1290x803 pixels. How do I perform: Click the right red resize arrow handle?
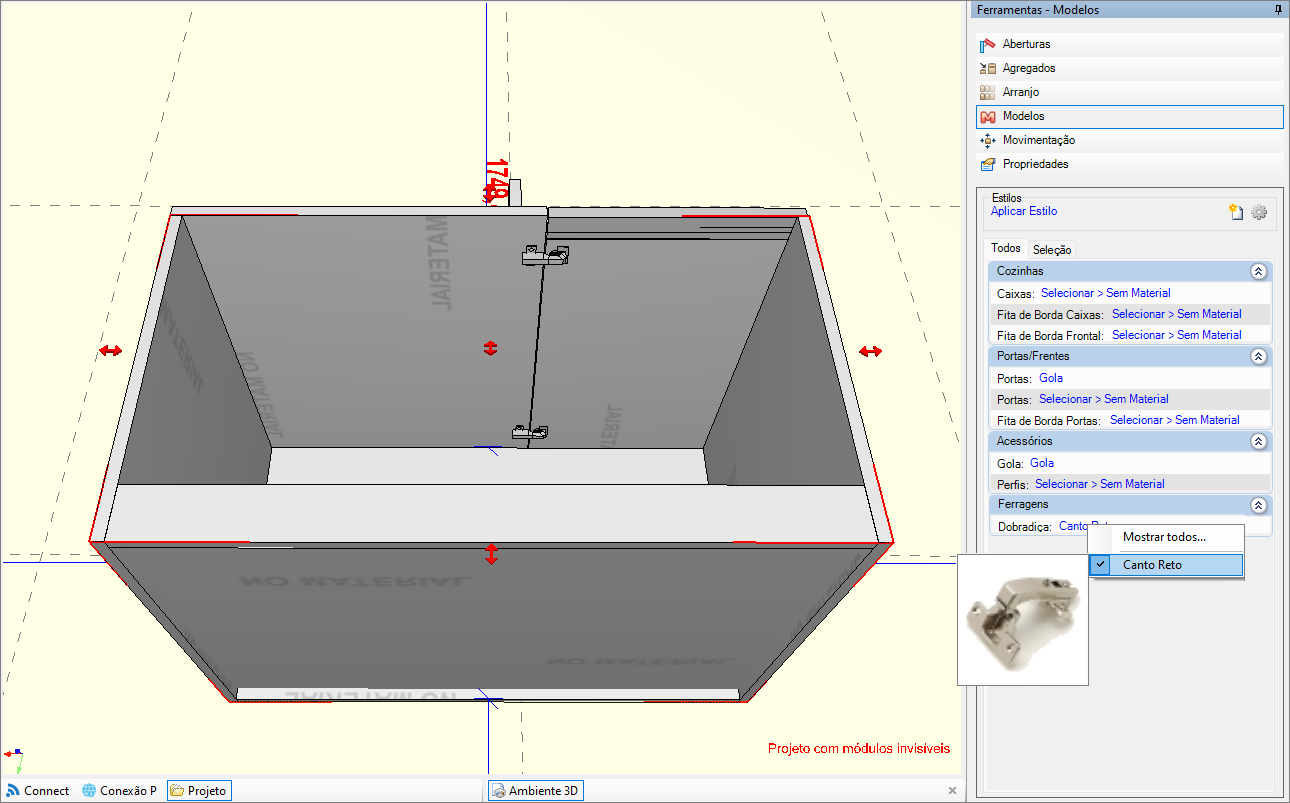pos(871,351)
